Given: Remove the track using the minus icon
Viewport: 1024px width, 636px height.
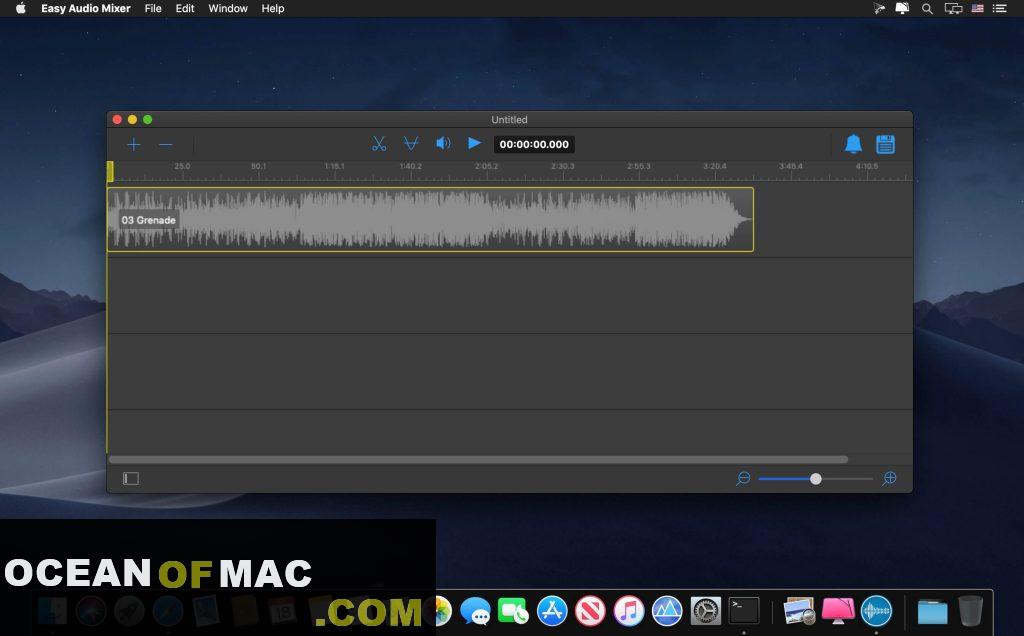Looking at the screenshot, I should 166,144.
